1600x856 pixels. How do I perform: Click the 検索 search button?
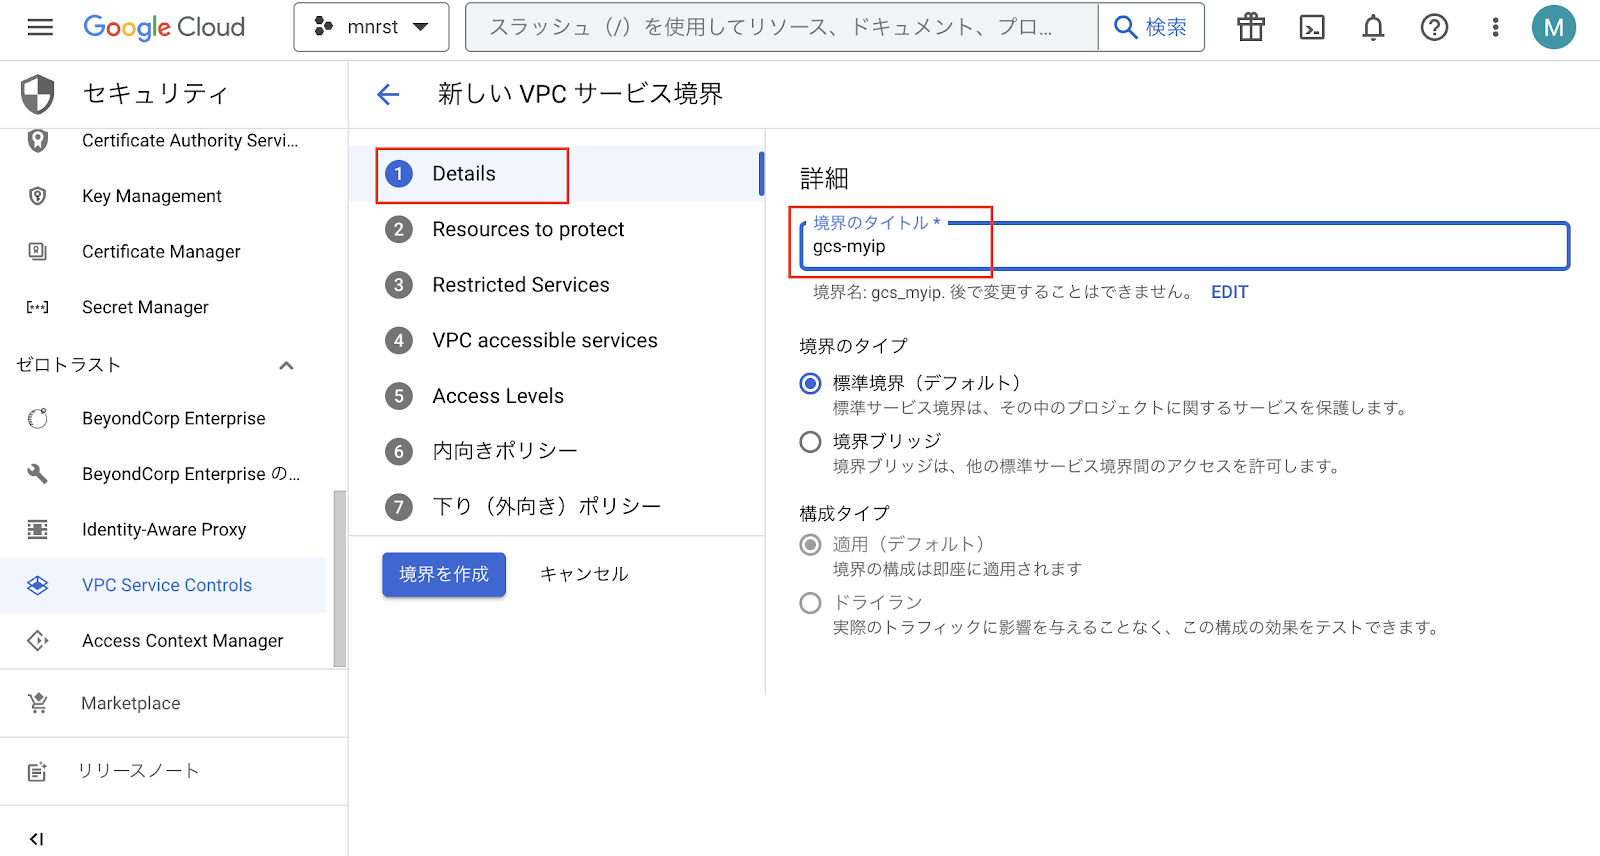(1151, 27)
